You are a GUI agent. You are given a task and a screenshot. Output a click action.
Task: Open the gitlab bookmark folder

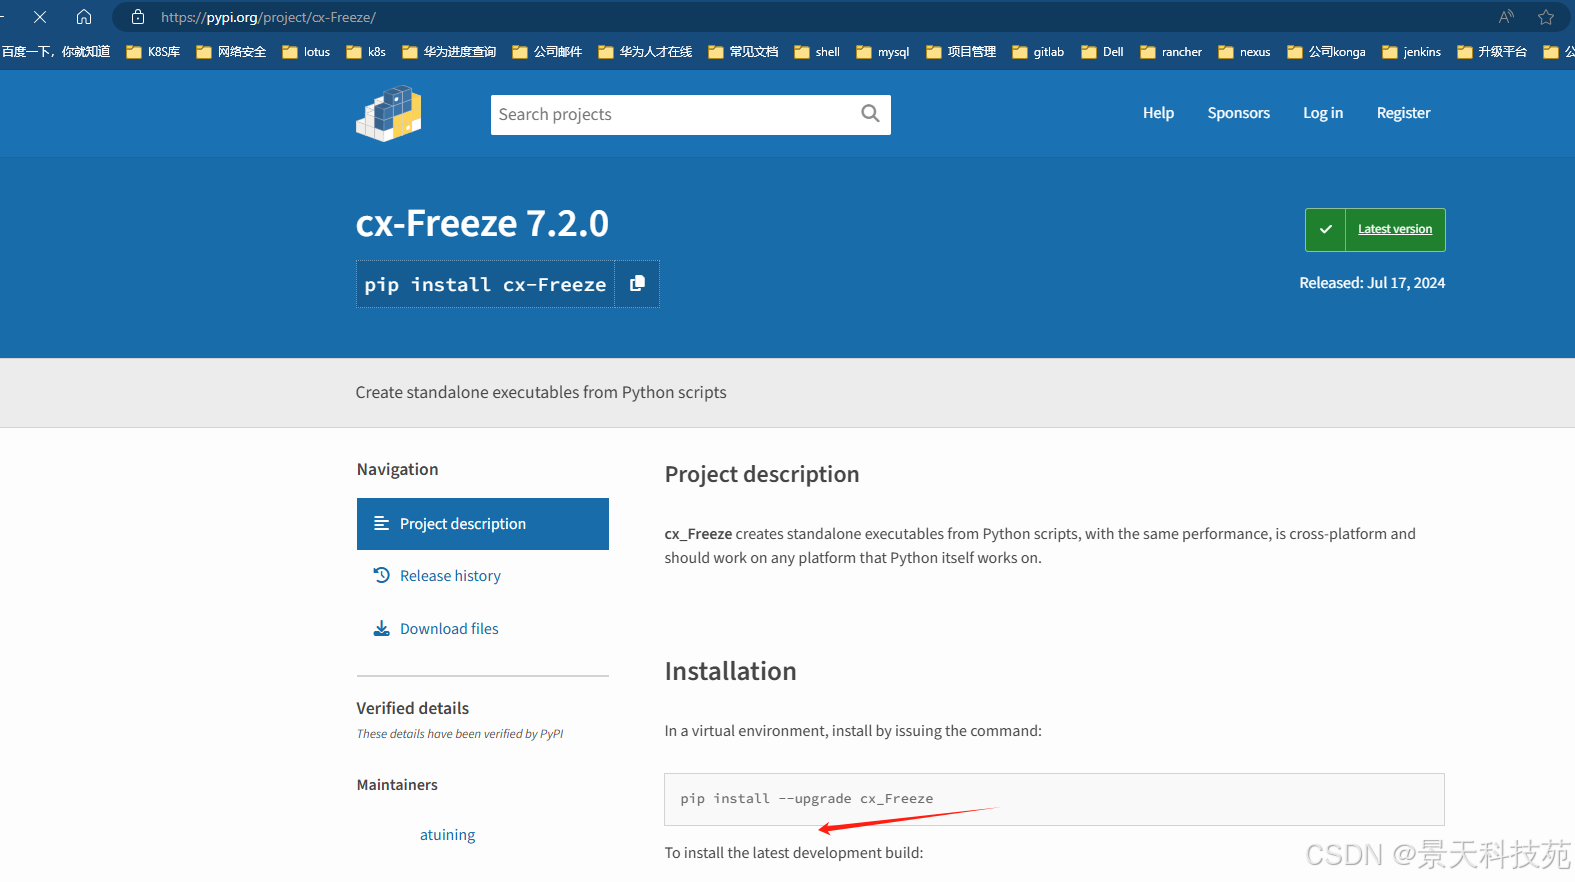pos(1038,52)
